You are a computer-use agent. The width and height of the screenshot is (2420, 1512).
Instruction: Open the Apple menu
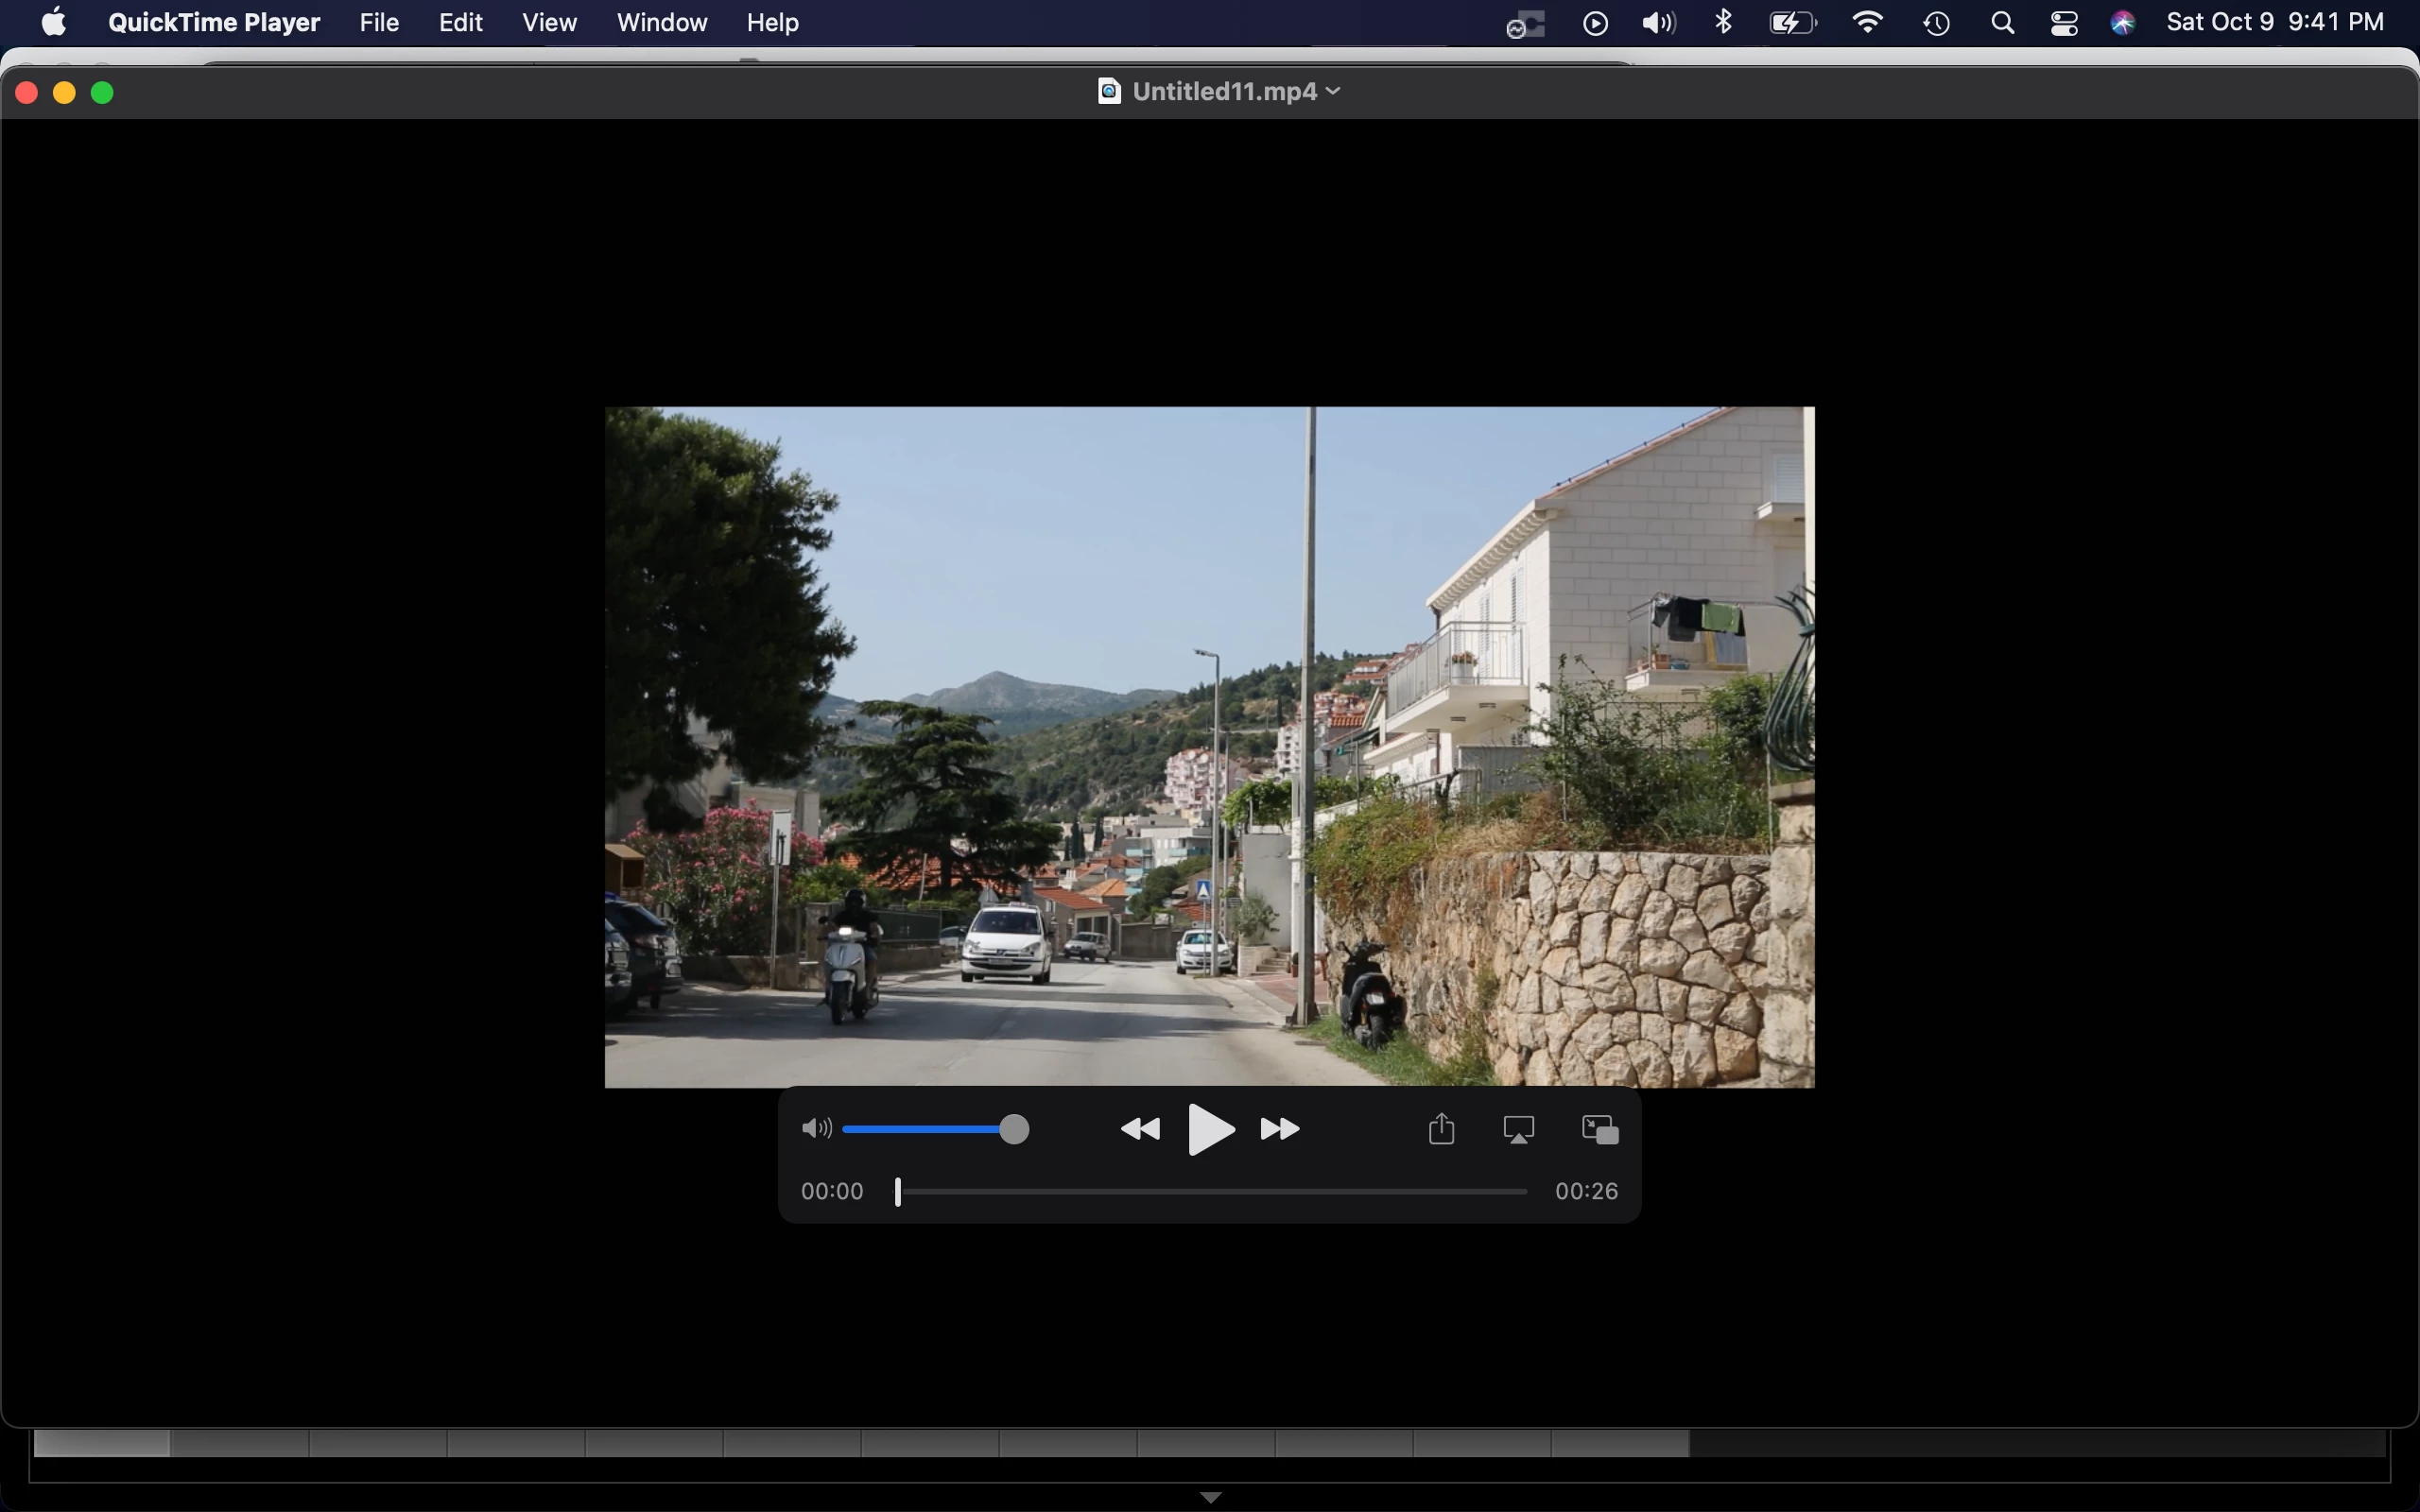54,22
